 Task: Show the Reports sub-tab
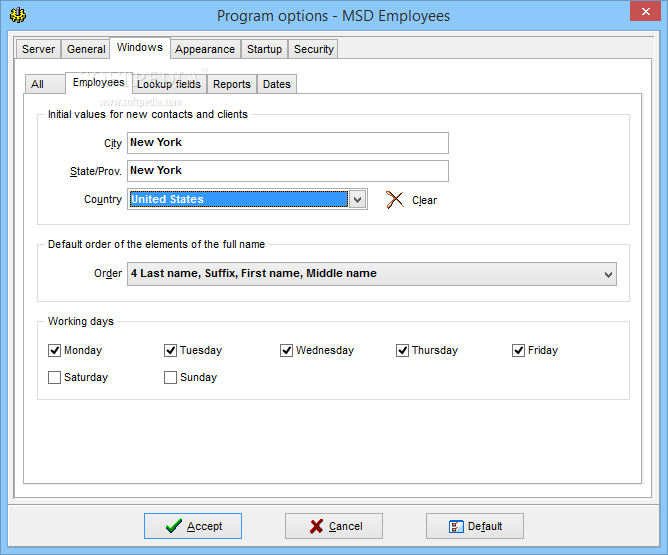(x=232, y=84)
